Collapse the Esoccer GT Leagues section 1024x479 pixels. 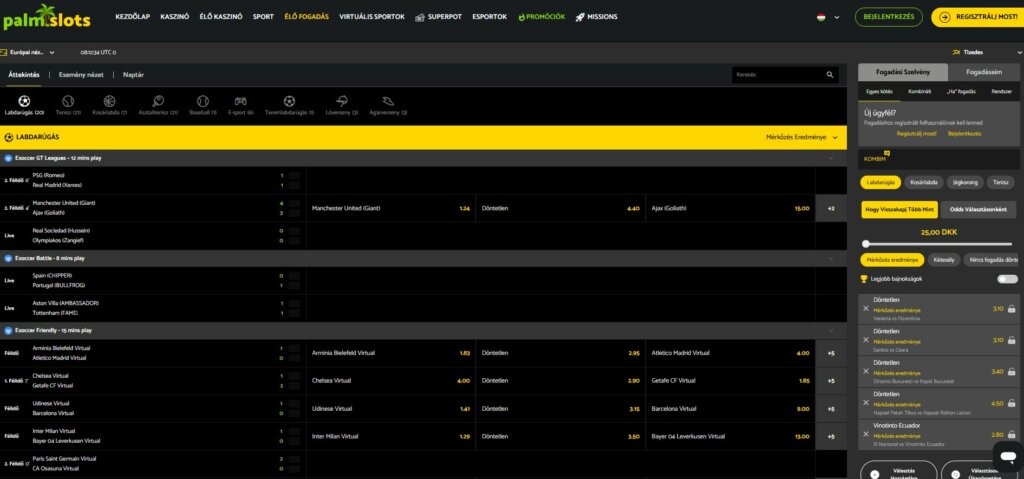click(831, 158)
